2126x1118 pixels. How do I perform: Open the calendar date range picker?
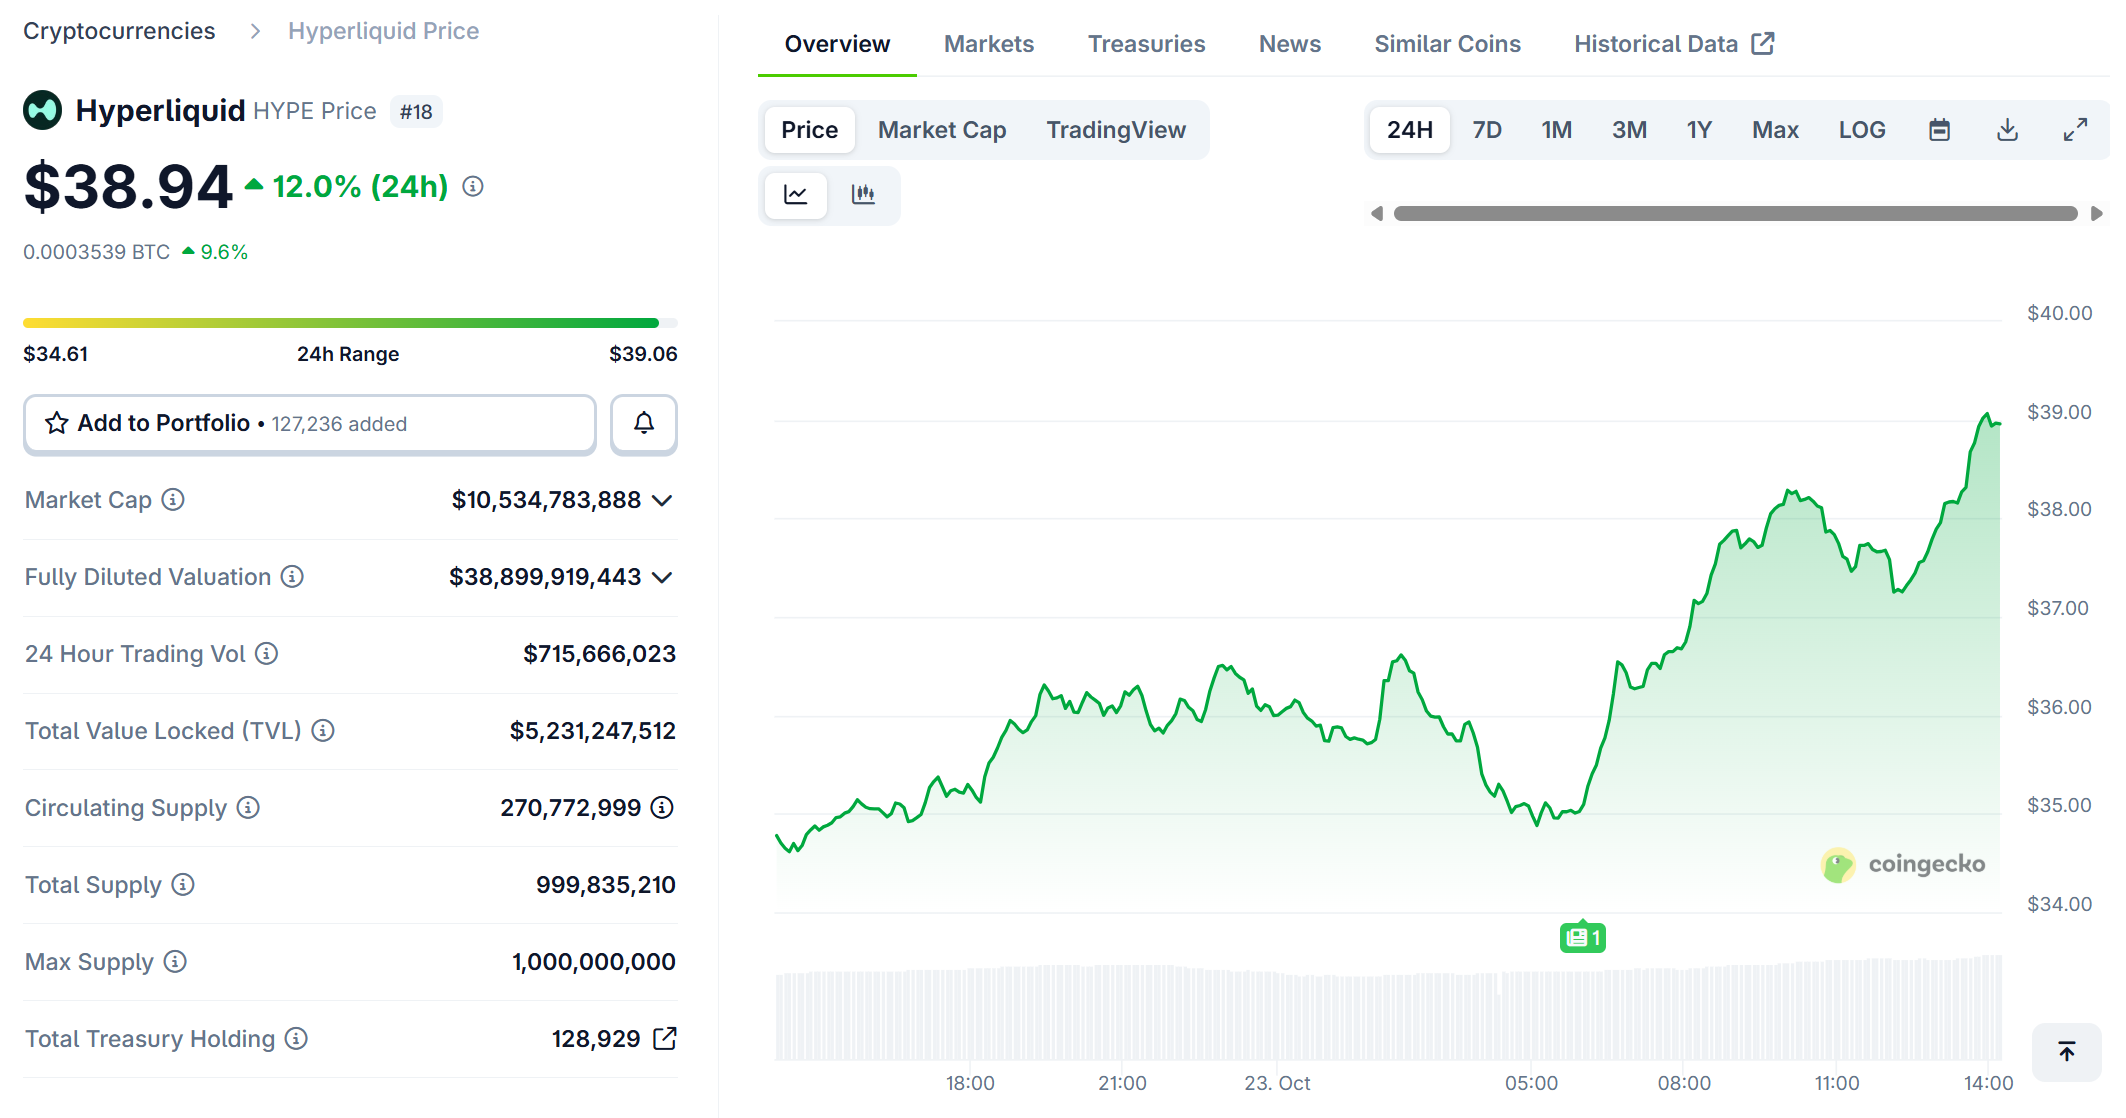(x=1939, y=130)
